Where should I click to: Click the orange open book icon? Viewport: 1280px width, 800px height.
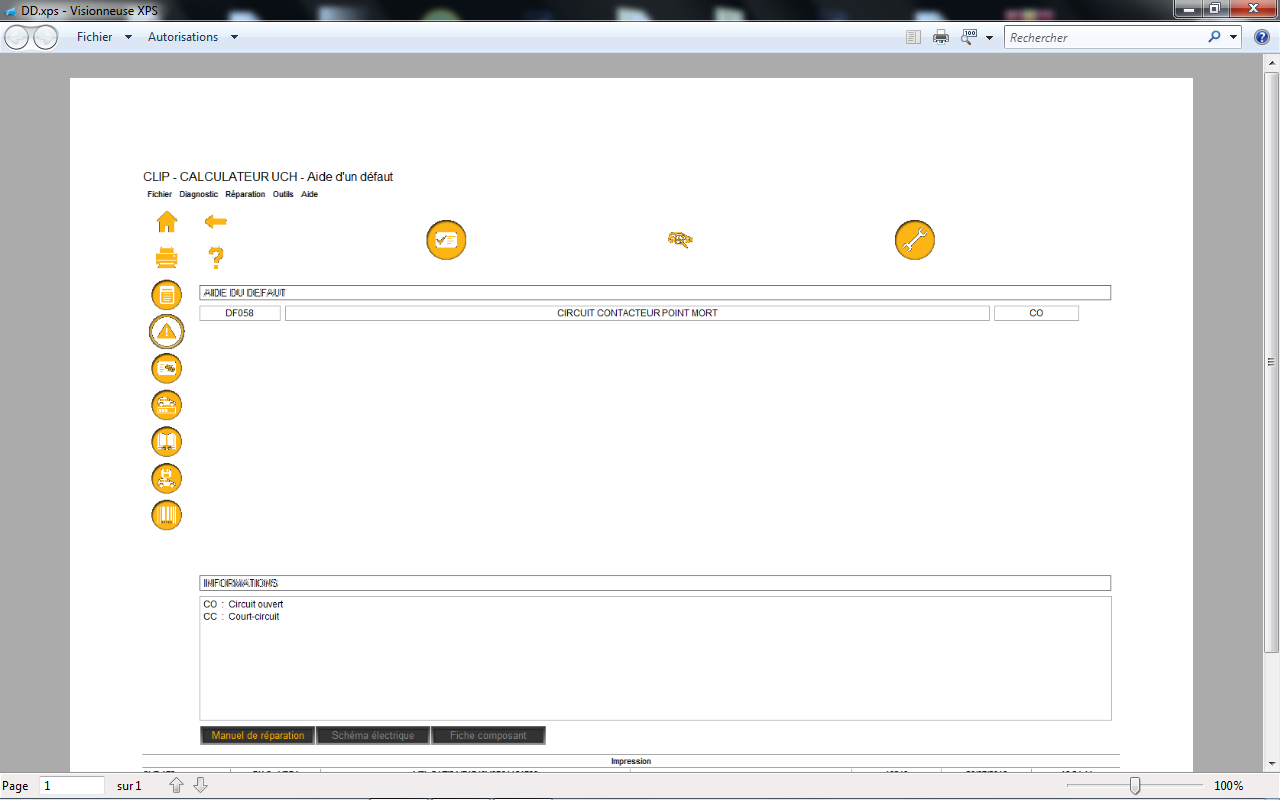click(x=166, y=441)
